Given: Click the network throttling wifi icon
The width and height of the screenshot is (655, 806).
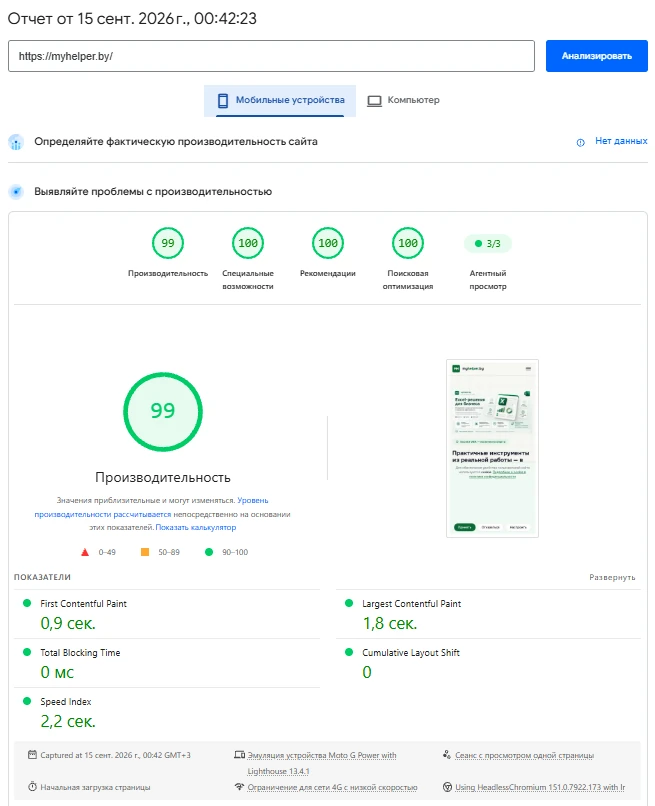Looking at the screenshot, I should click(x=239, y=786).
